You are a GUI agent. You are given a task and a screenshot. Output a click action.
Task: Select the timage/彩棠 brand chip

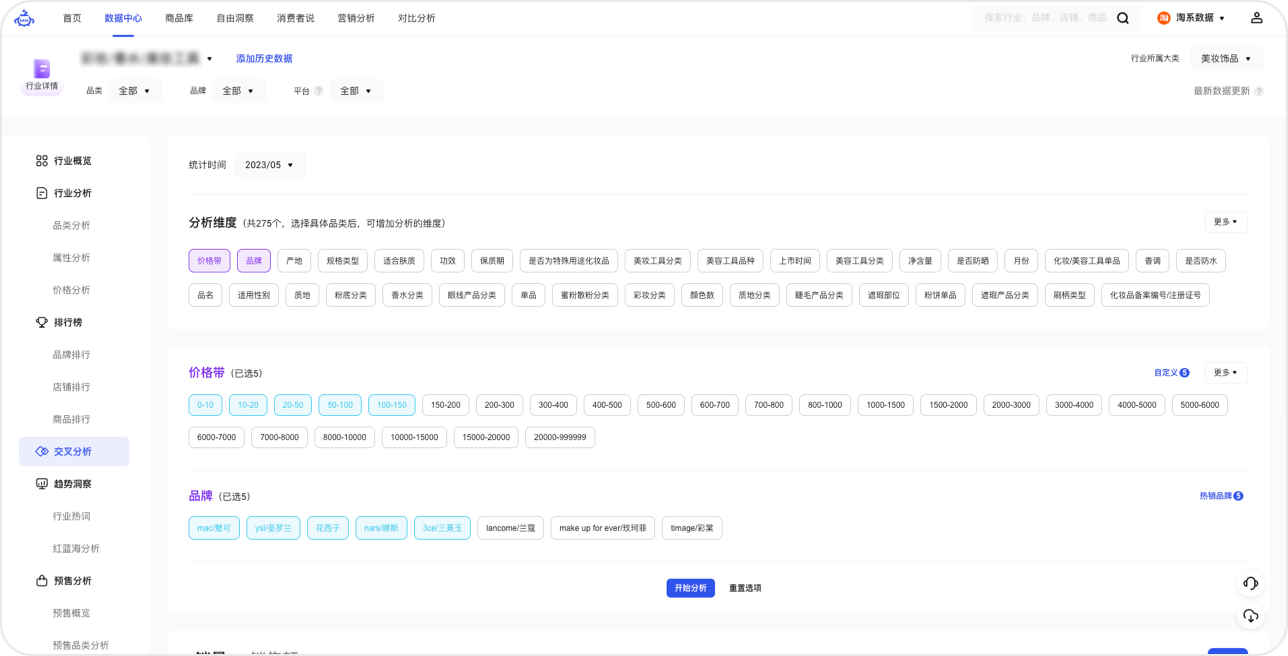(692, 528)
